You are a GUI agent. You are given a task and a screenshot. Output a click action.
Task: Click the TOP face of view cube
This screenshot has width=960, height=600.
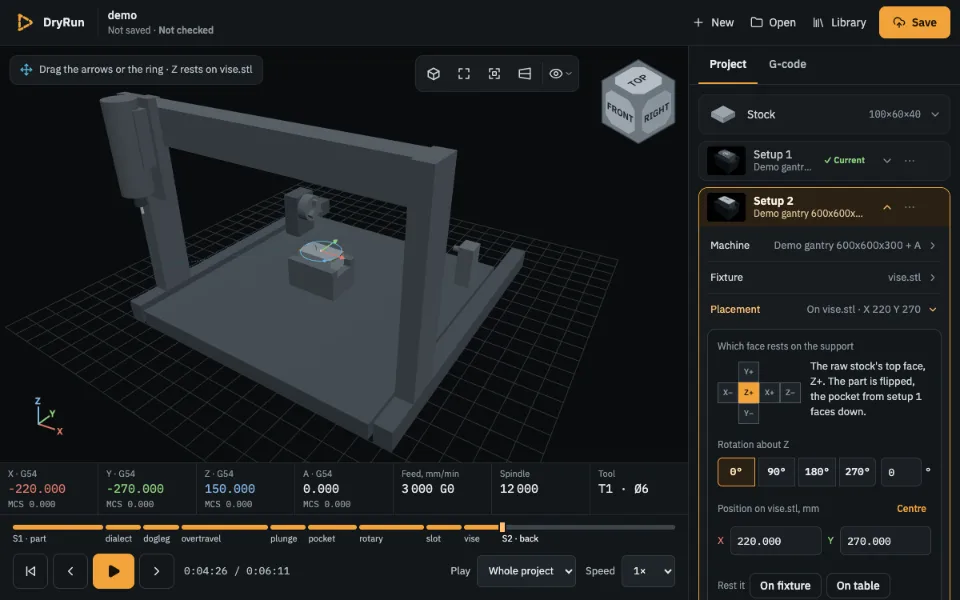point(637,80)
